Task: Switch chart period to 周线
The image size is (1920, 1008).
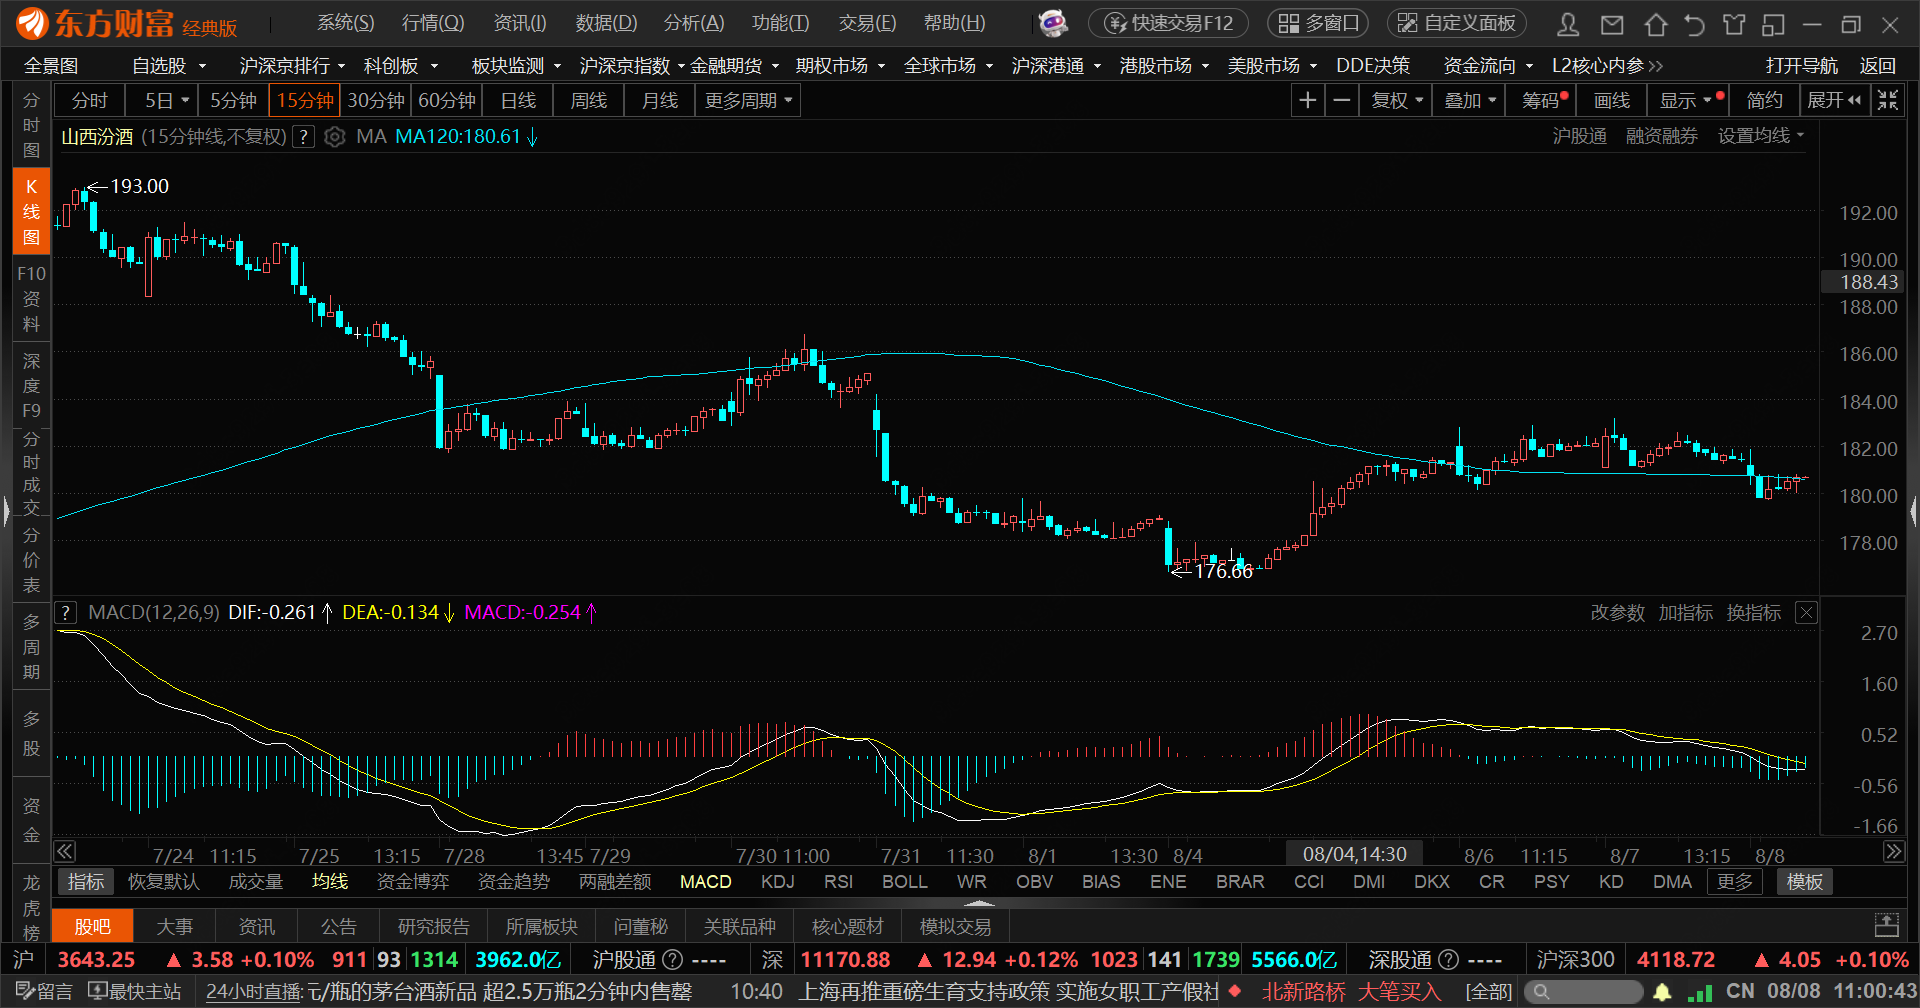Action: coord(589,100)
